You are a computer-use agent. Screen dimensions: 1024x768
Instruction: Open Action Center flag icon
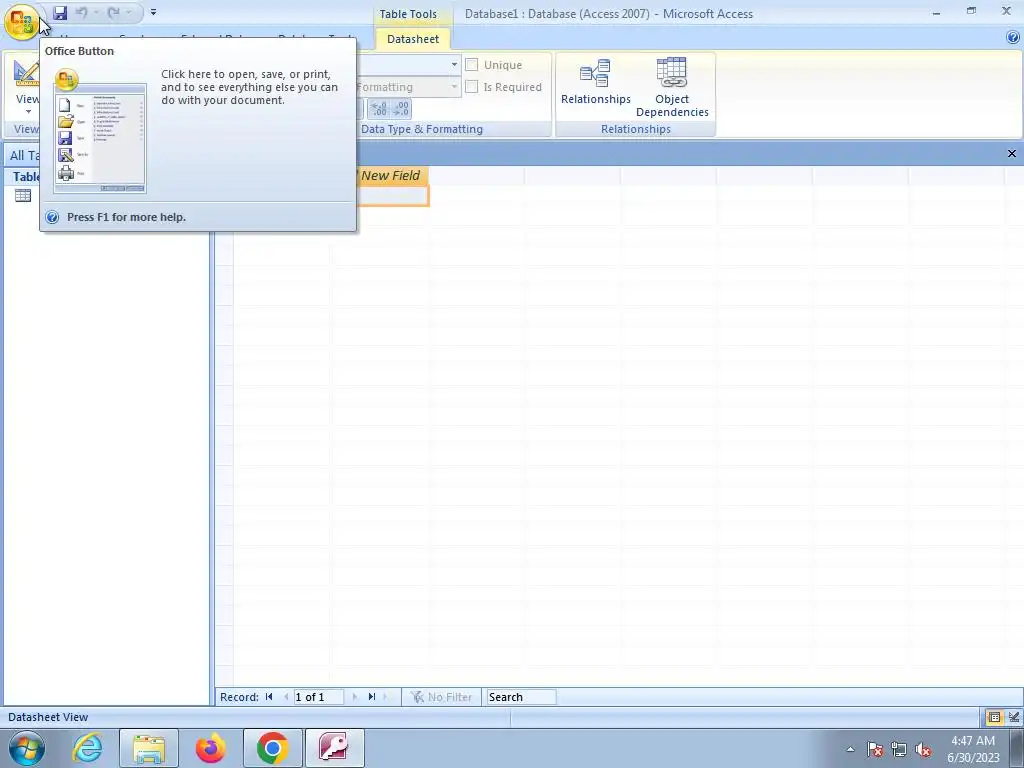[x=875, y=749]
